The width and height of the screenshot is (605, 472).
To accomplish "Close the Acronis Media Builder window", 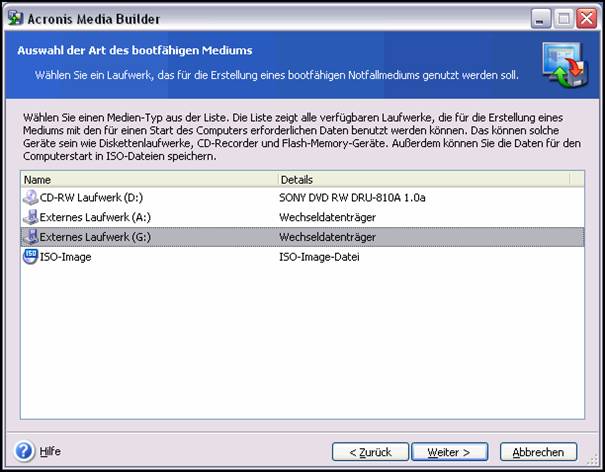I will [586, 19].
